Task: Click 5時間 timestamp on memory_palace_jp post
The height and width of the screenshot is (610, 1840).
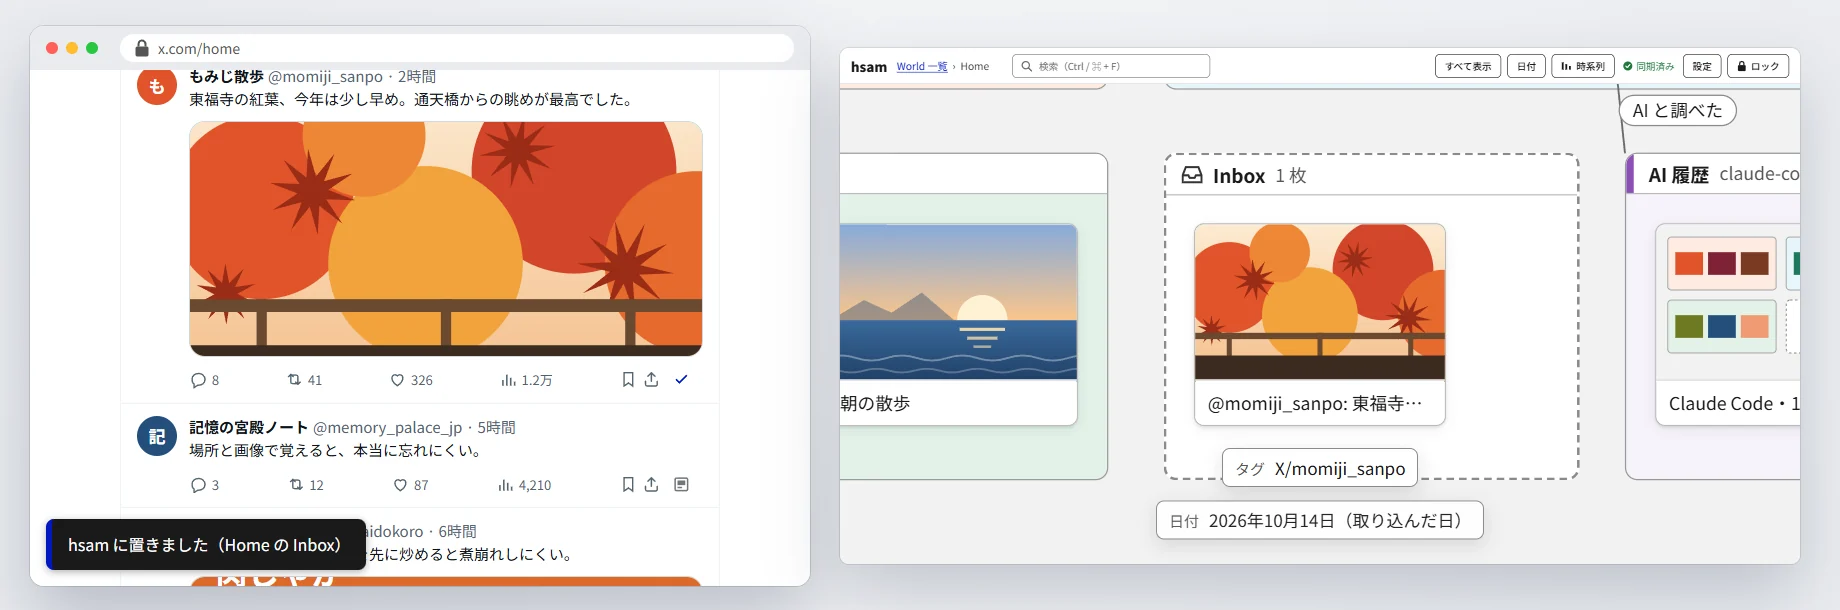Action: coord(496,428)
